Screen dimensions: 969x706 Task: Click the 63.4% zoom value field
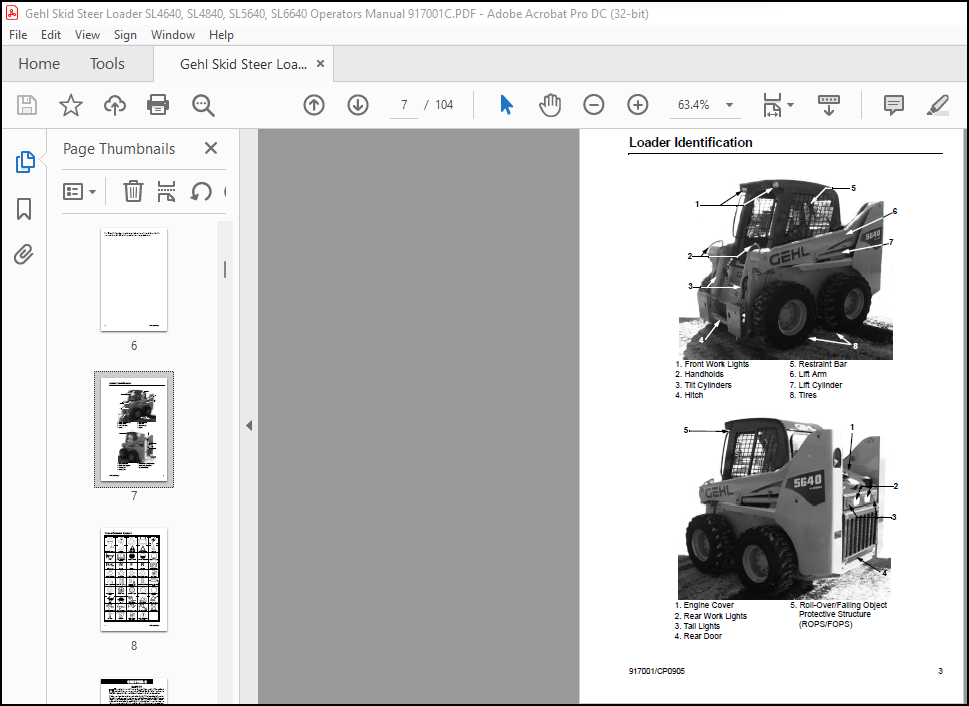[693, 105]
